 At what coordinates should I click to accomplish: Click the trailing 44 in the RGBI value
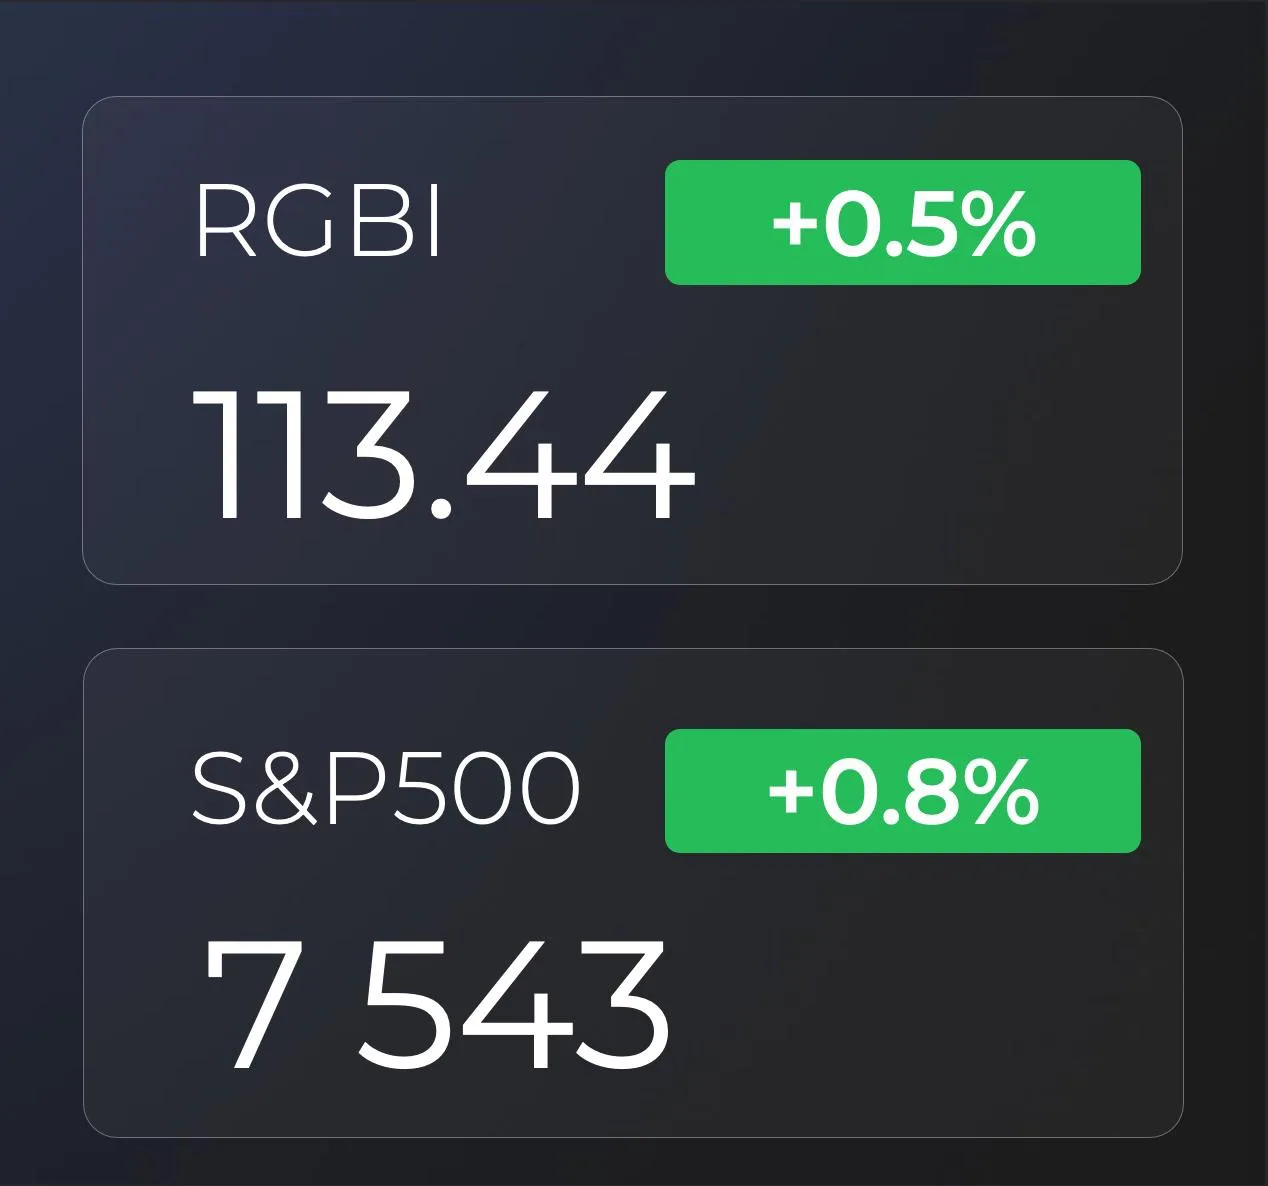click(576, 456)
